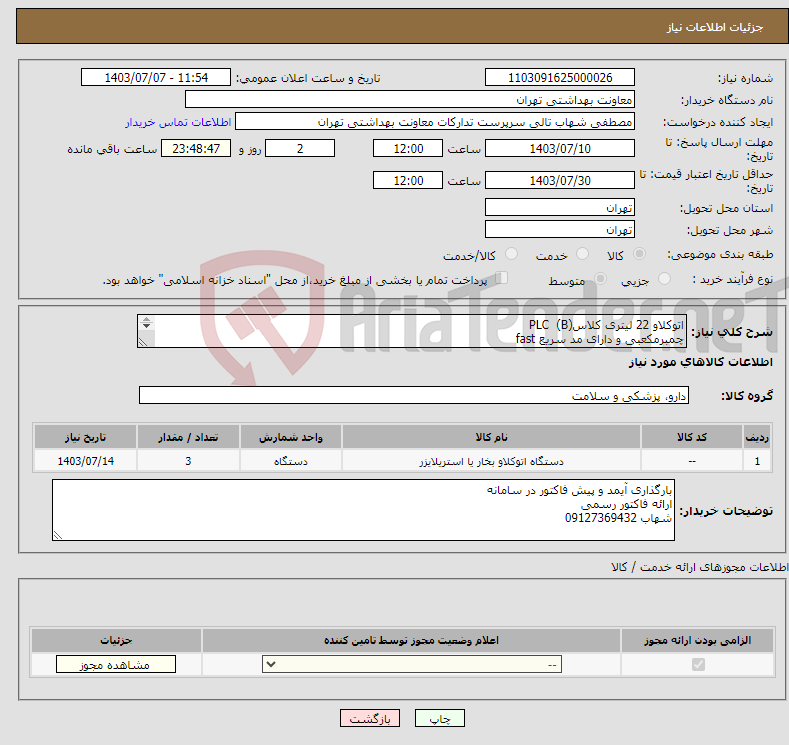The width and height of the screenshot is (789, 745).
Task: Click the unit cell دستگاه
Action: click(x=290, y=461)
